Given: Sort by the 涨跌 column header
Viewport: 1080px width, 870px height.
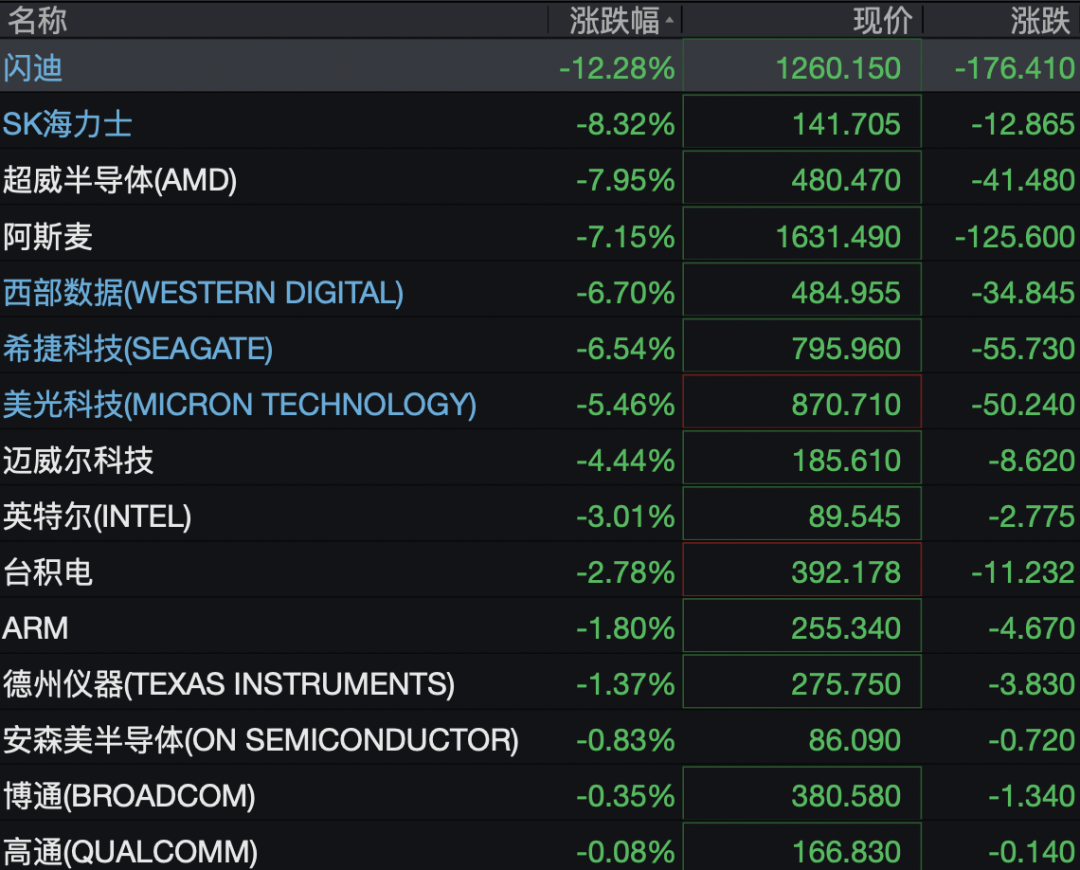Looking at the screenshot, I should tap(1040, 21).
